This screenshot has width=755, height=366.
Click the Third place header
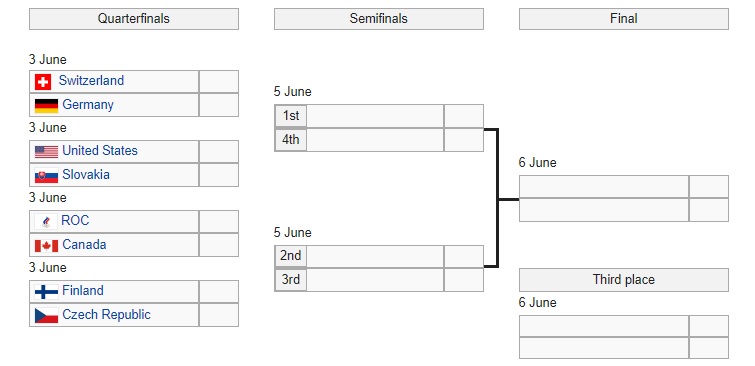coord(624,280)
